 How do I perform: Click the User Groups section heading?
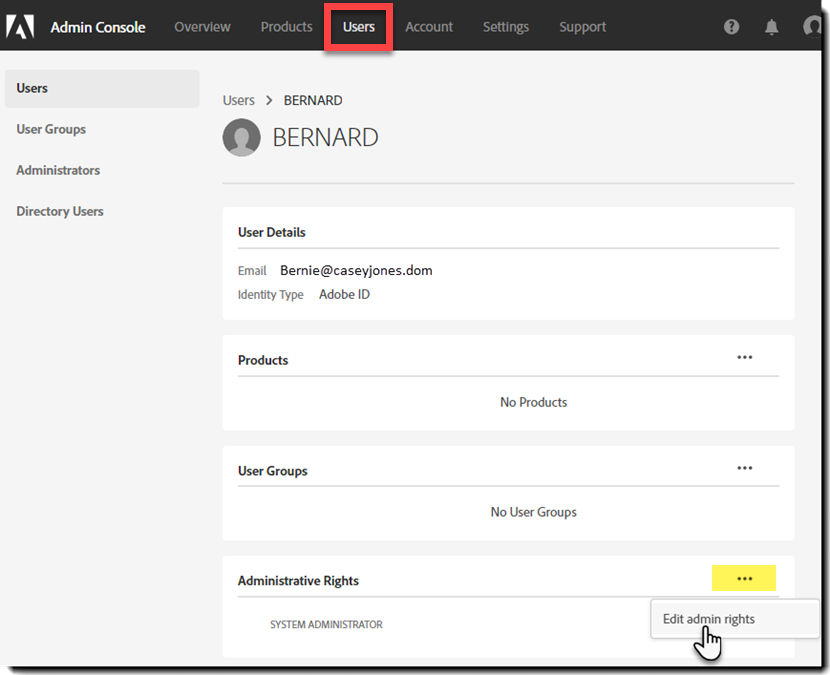273,471
